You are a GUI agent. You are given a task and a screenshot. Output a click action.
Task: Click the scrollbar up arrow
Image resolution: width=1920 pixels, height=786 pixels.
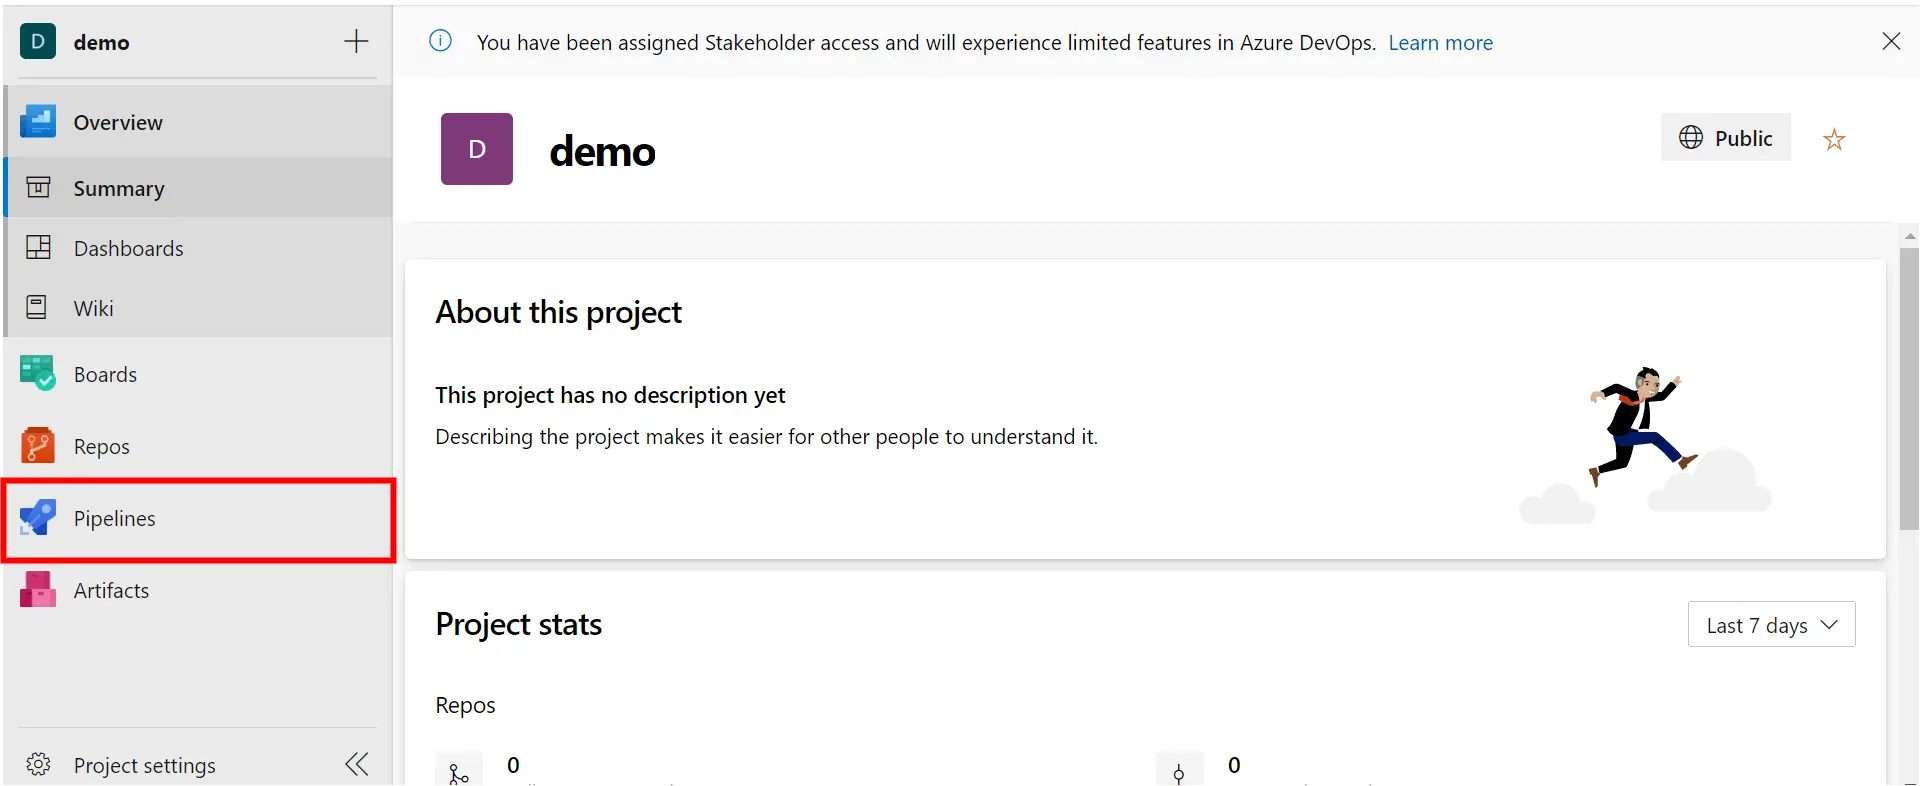click(x=1909, y=236)
